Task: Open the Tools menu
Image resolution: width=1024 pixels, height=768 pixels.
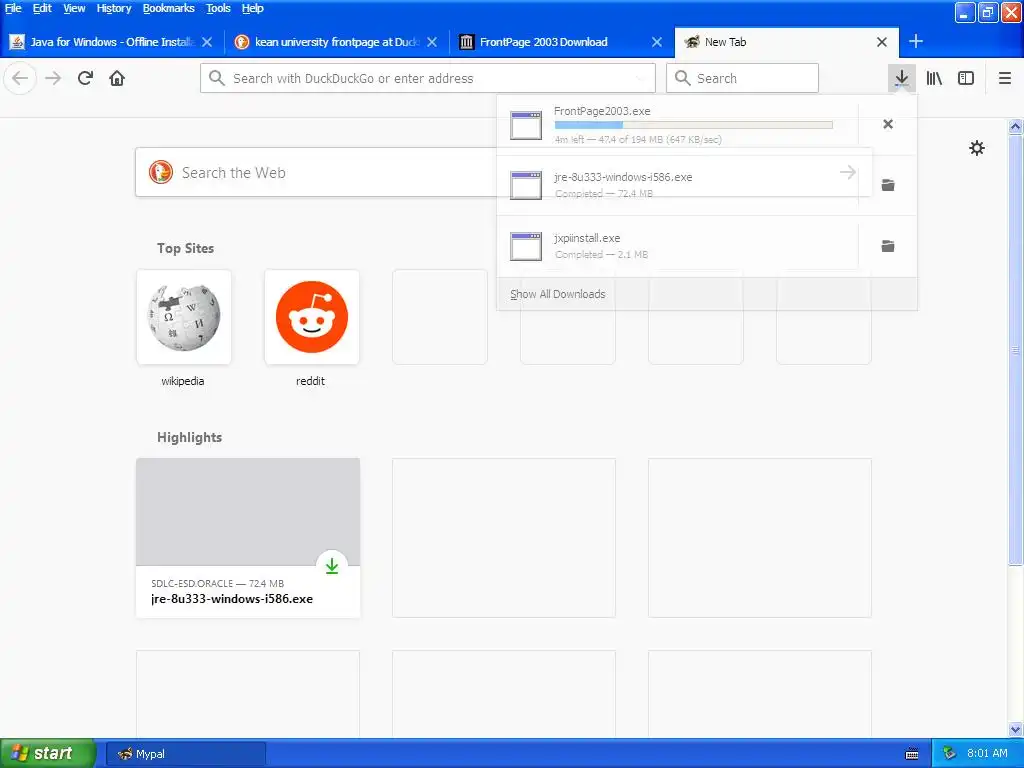Action: tap(218, 8)
